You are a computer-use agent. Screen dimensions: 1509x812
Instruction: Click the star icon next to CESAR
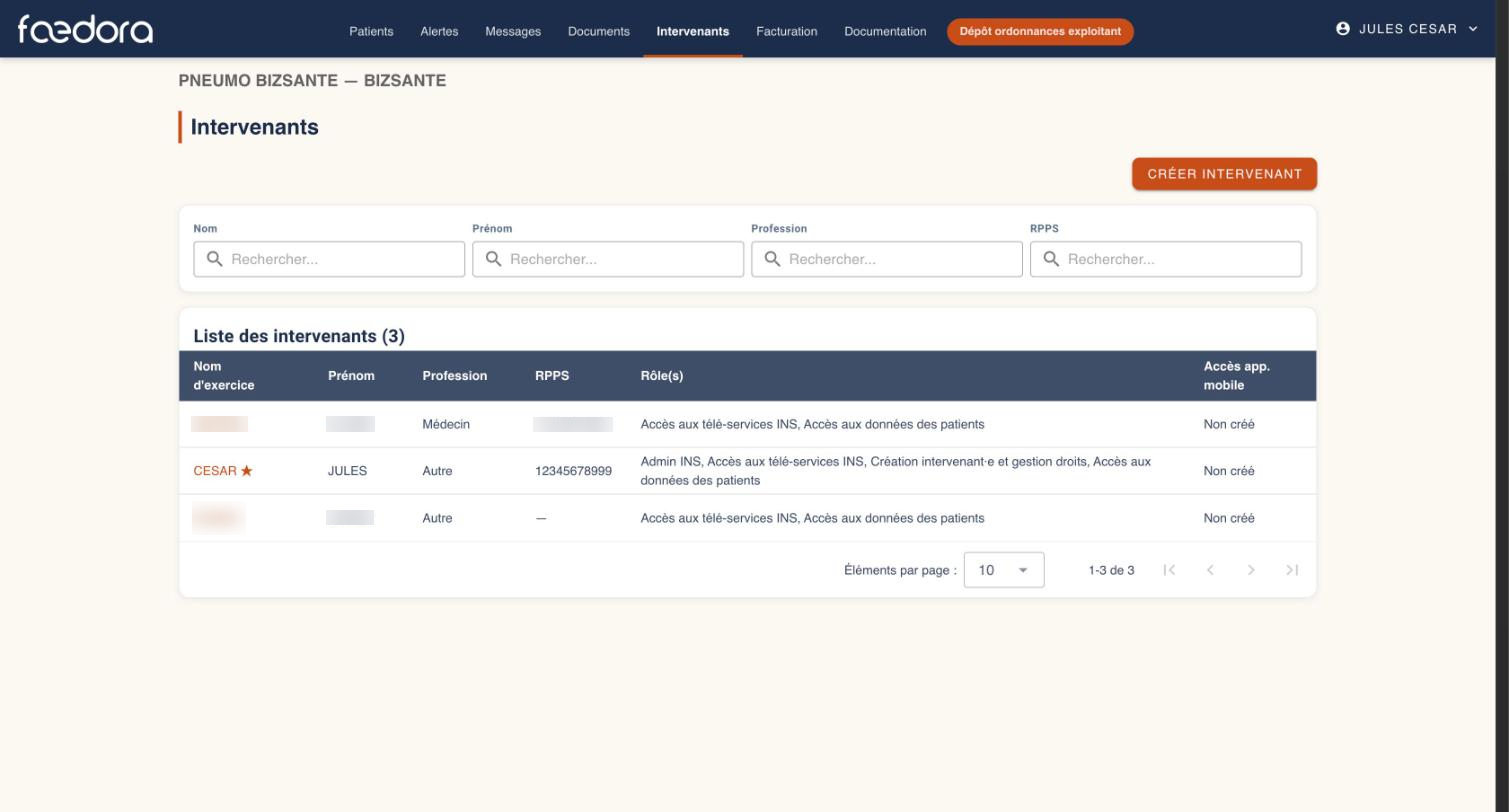(x=247, y=471)
